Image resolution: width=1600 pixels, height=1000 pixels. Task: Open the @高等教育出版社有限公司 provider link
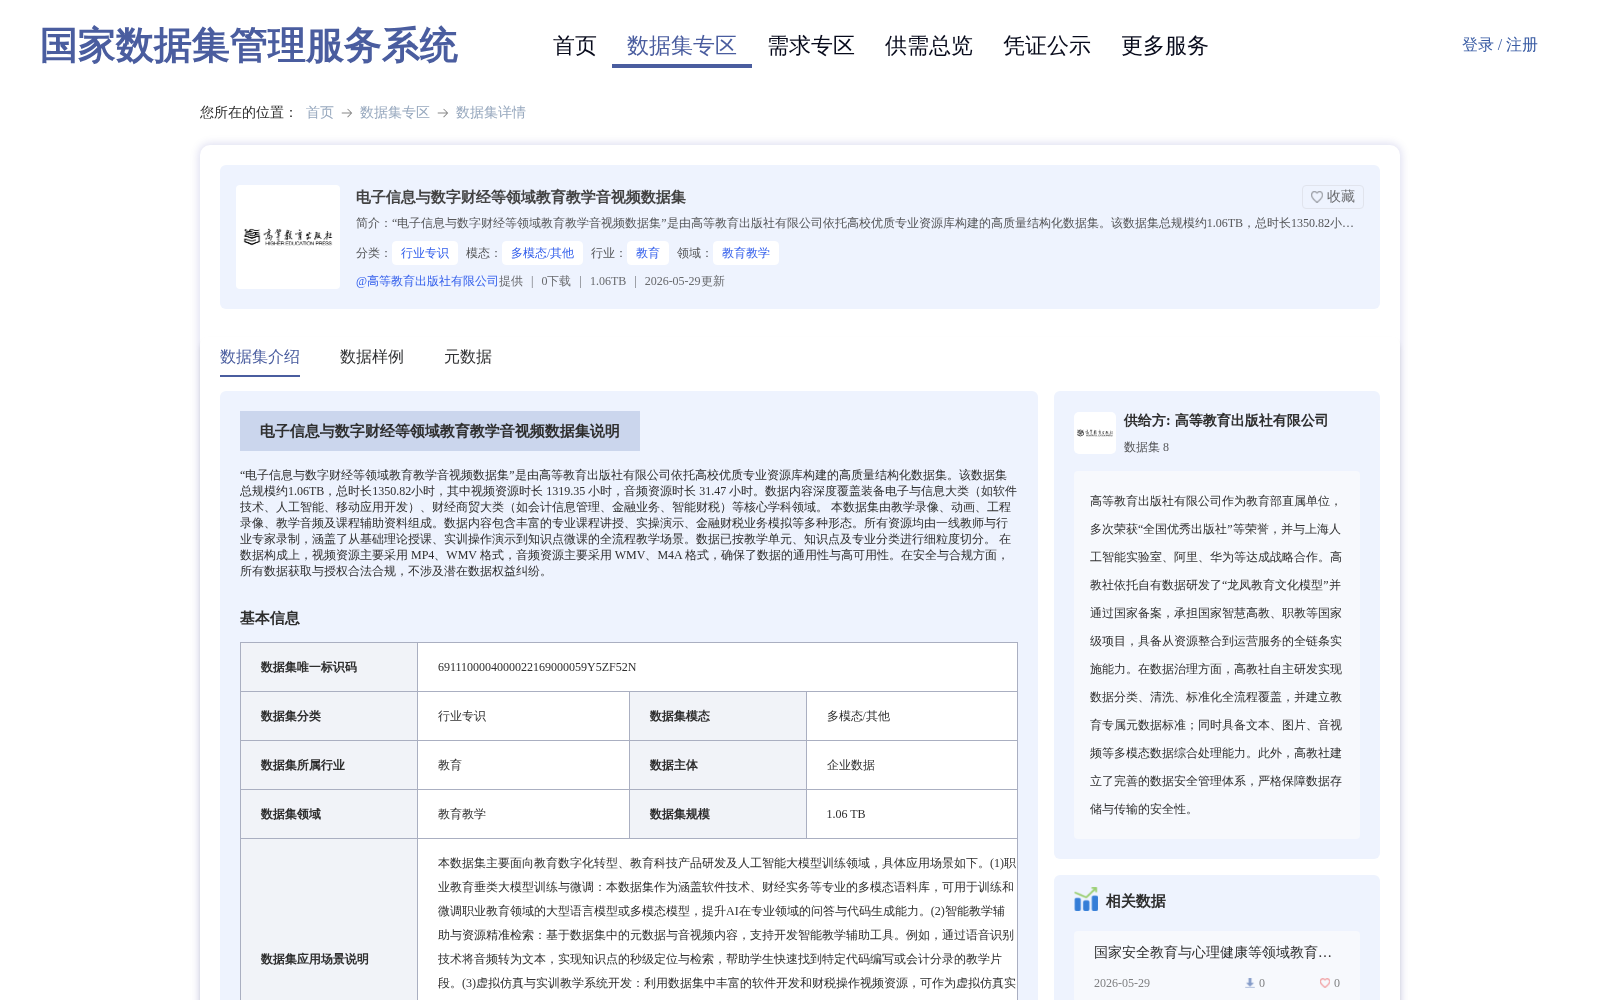tap(427, 281)
